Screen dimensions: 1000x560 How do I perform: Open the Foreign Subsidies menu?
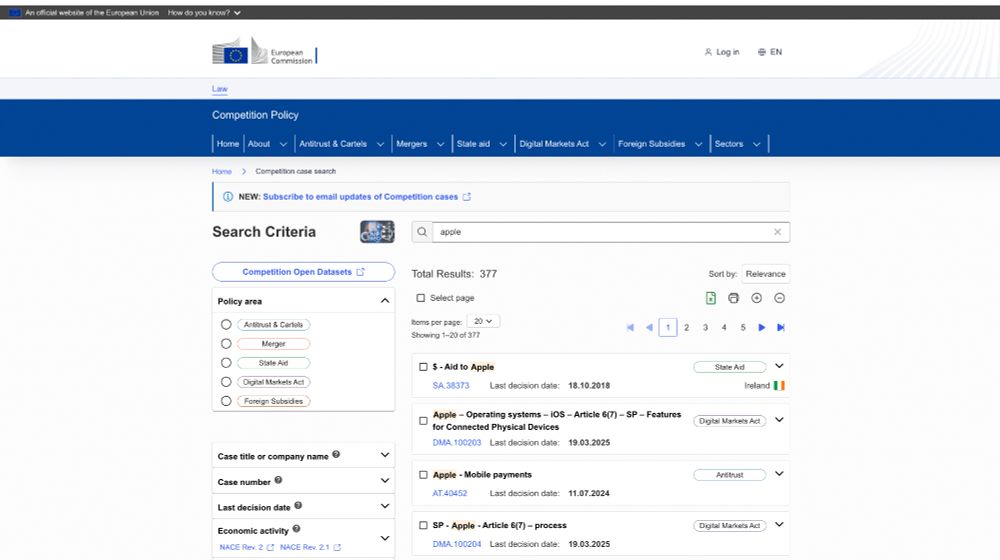pos(659,144)
